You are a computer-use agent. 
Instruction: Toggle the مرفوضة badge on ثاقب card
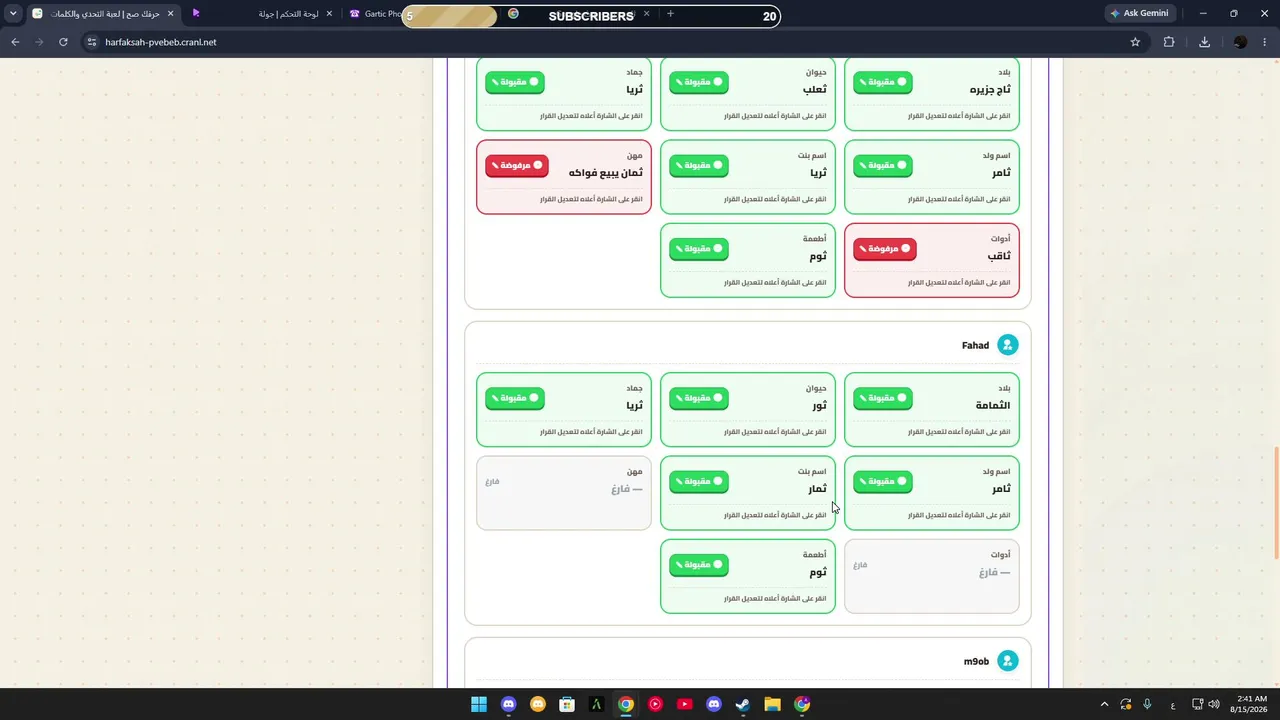coord(885,248)
